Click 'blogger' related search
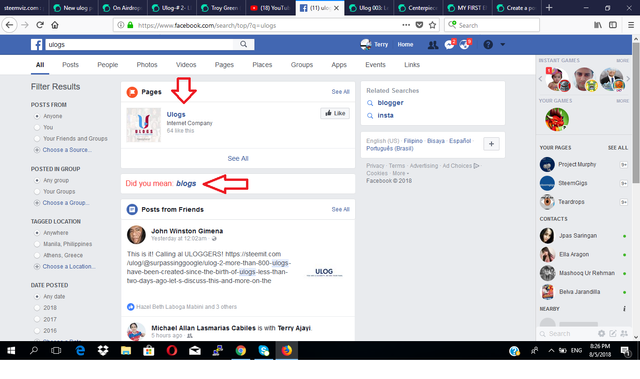The width and height of the screenshot is (640, 379). [390, 103]
